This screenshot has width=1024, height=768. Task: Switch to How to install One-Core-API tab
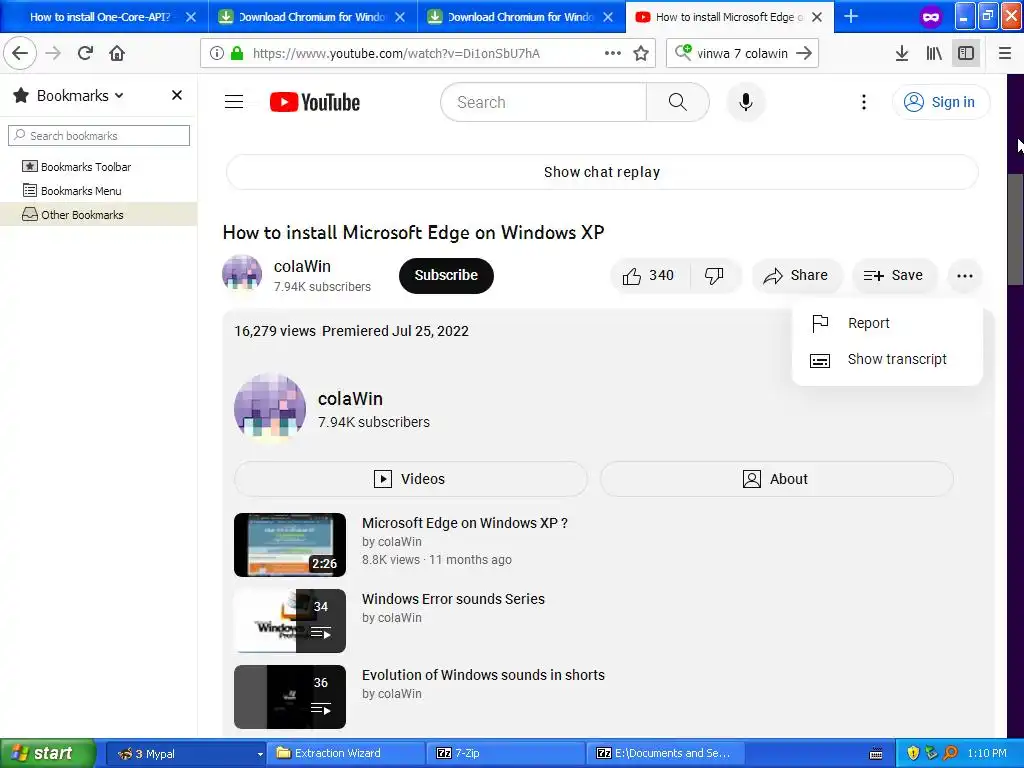point(99,17)
